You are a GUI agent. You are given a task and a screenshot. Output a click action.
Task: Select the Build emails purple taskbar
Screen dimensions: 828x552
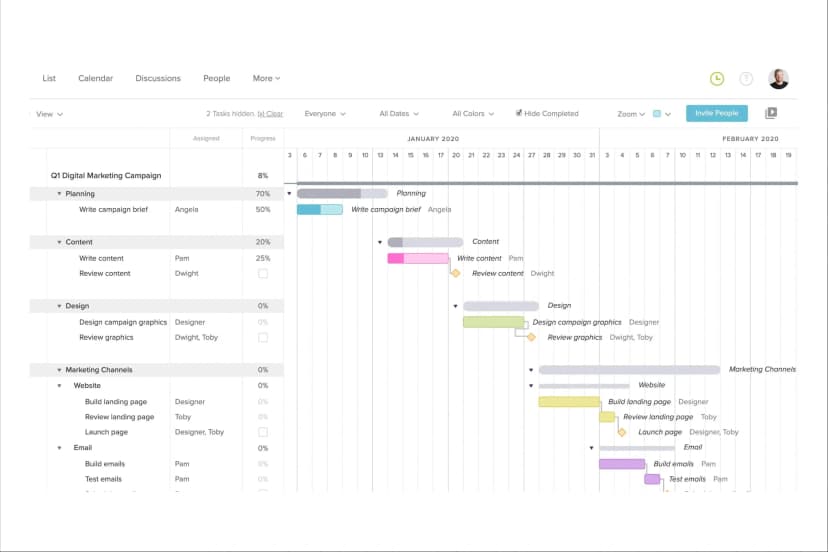[622, 464]
